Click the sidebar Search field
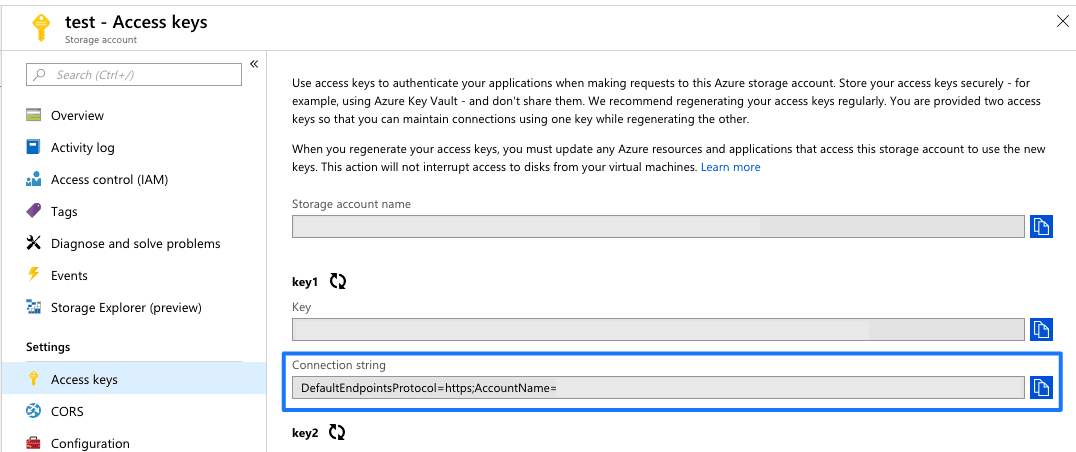This screenshot has width=1076, height=452. pyautogui.click(x=134, y=75)
